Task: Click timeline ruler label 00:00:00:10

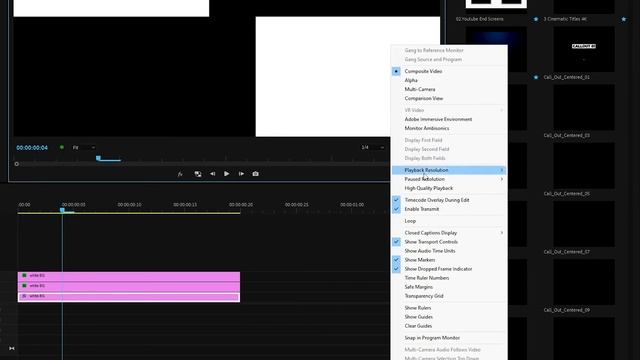Action: 129,205
